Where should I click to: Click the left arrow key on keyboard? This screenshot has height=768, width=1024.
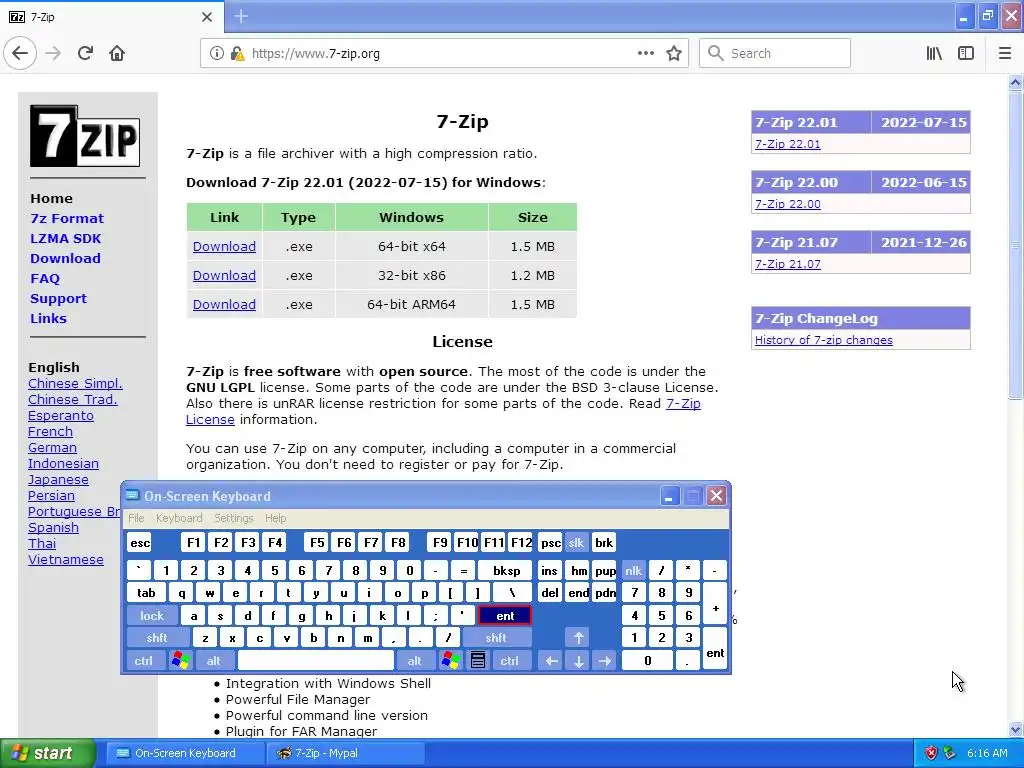[551, 660]
